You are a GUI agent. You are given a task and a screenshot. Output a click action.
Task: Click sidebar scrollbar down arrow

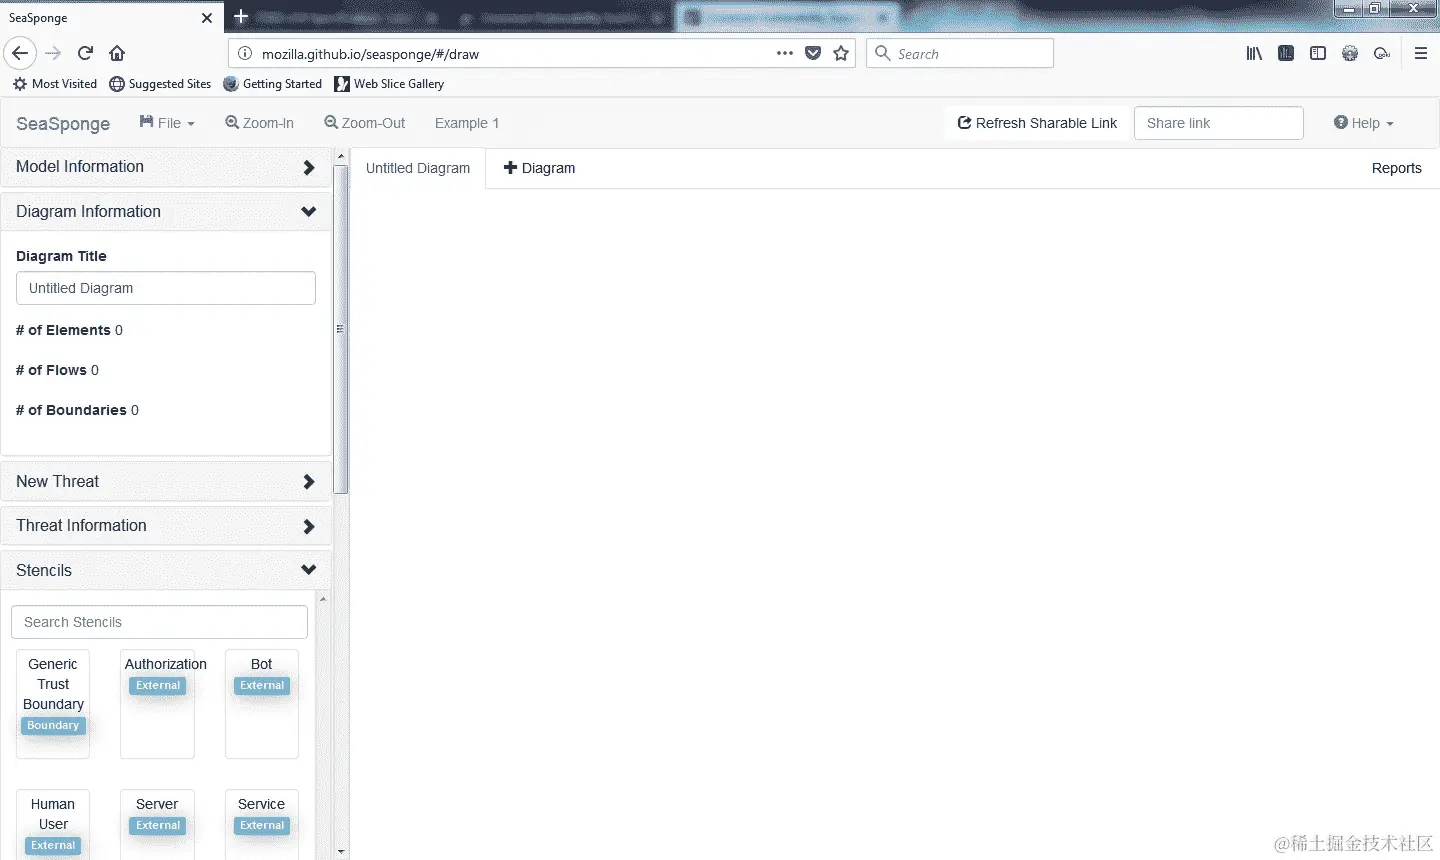click(x=341, y=852)
